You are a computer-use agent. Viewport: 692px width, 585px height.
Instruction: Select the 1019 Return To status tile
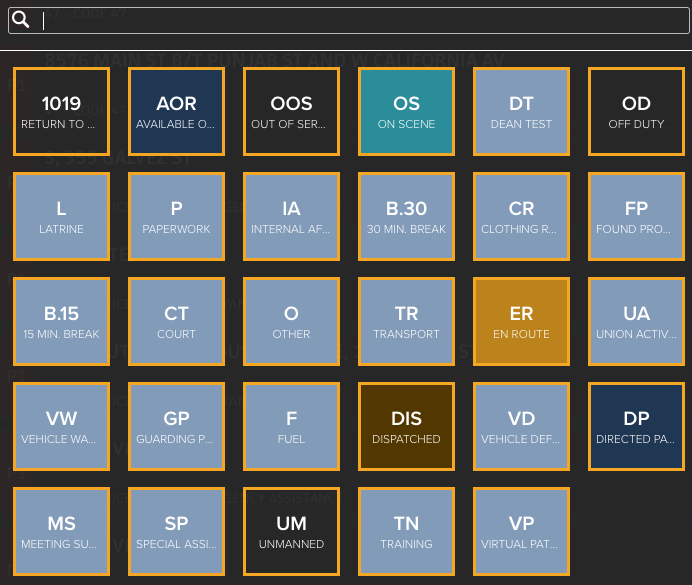coord(61,112)
